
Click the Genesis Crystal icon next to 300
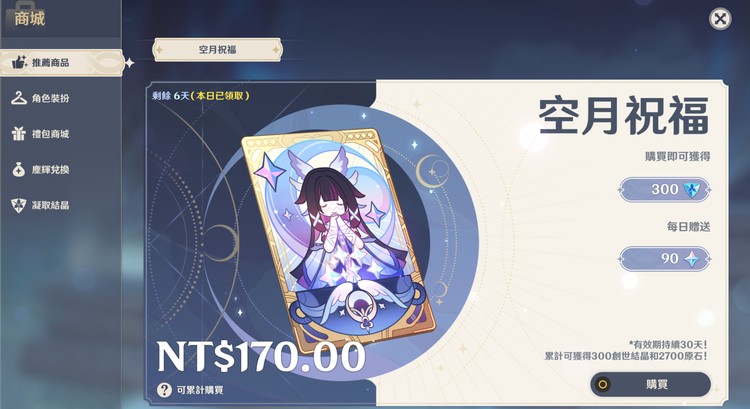pos(691,190)
